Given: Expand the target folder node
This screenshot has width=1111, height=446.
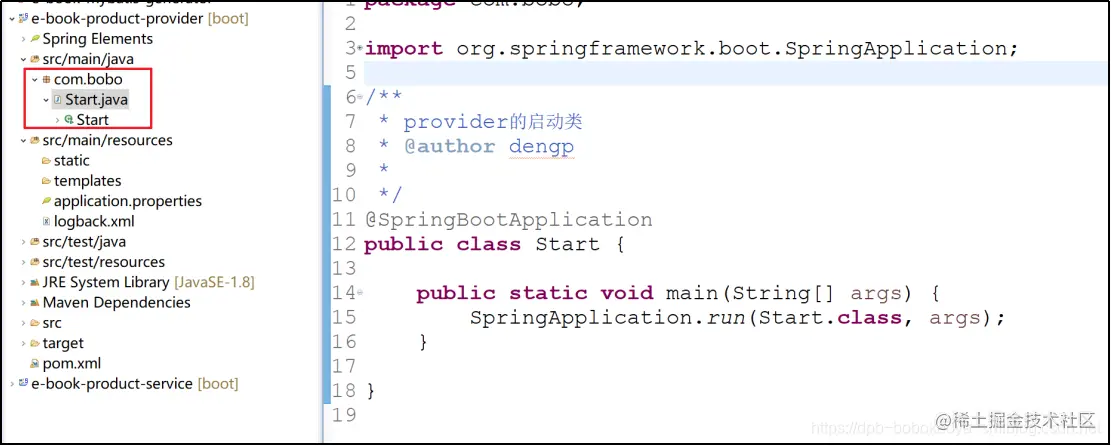Looking at the screenshot, I should (x=24, y=343).
